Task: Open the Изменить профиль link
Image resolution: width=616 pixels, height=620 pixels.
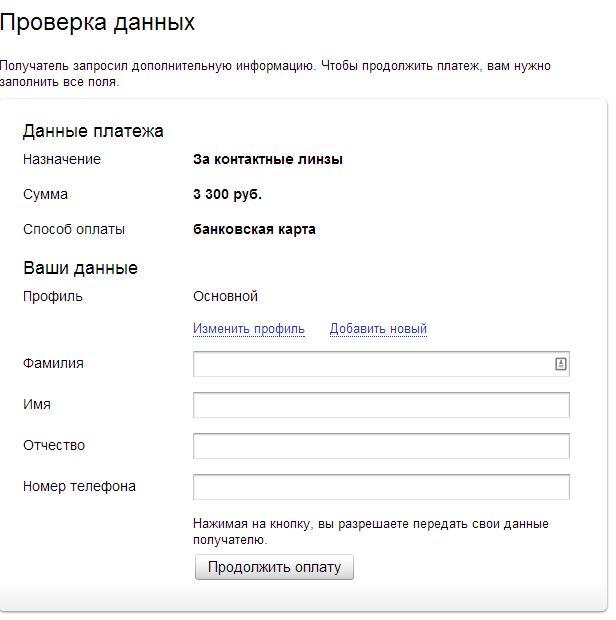Action: click(249, 329)
